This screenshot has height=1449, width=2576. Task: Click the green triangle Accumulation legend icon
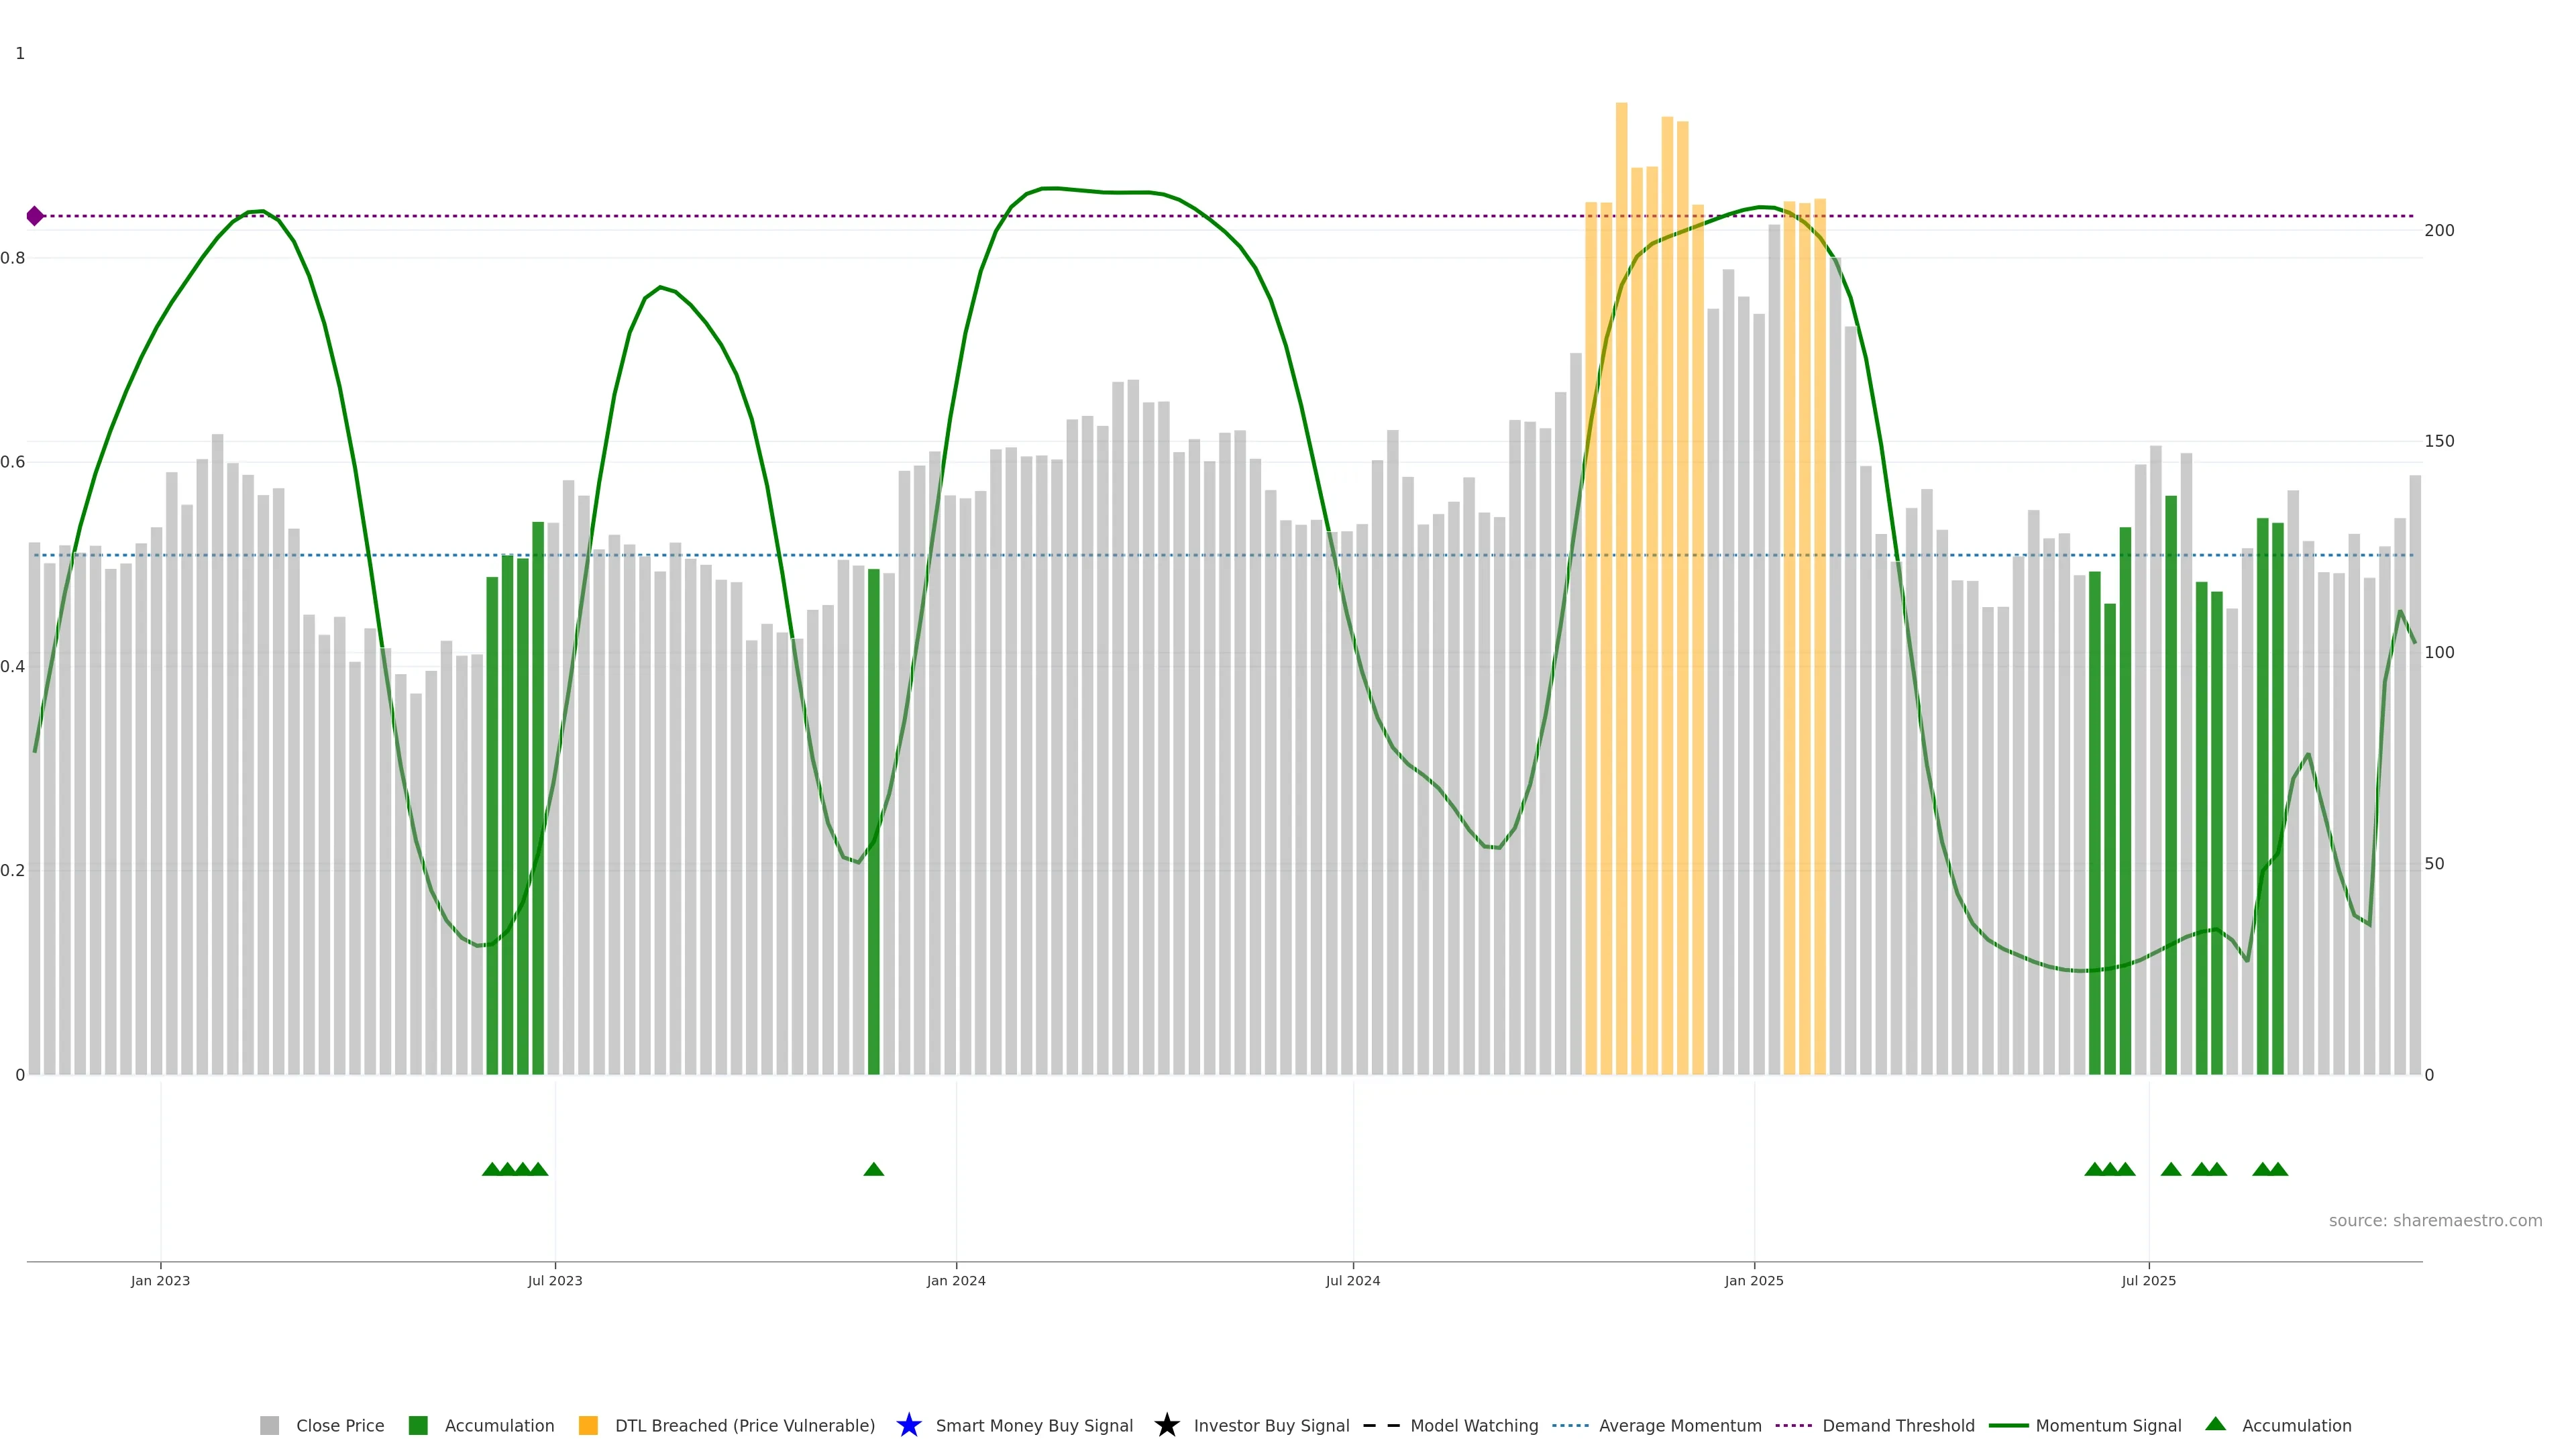pyautogui.click(x=2215, y=1424)
